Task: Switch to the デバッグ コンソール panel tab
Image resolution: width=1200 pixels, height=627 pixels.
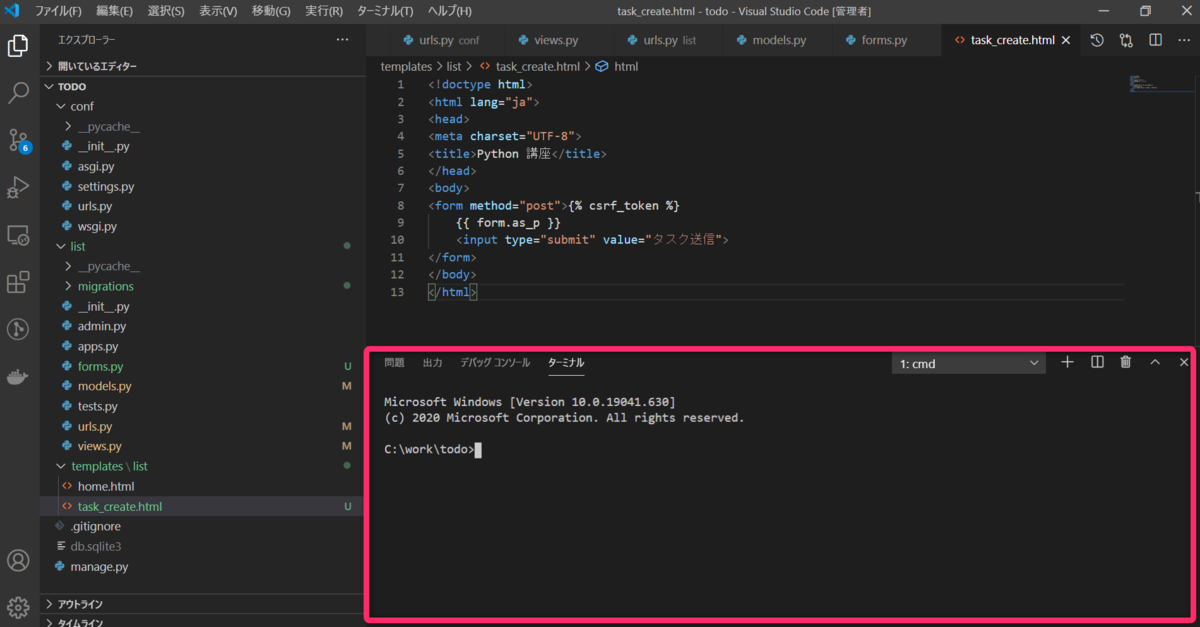Action: (x=496, y=363)
